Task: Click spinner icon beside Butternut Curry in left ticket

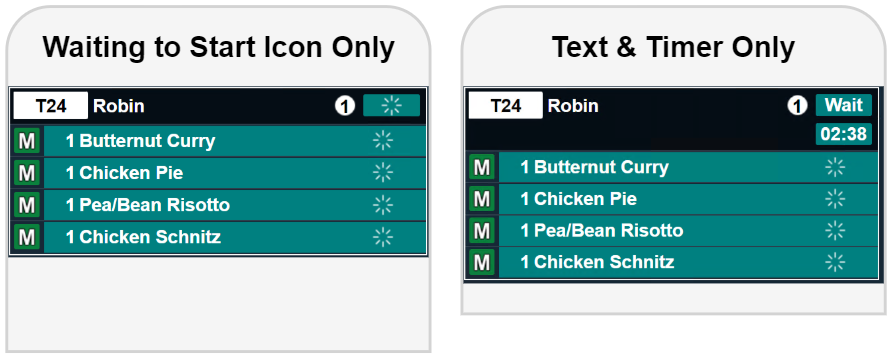Action: (383, 141)
